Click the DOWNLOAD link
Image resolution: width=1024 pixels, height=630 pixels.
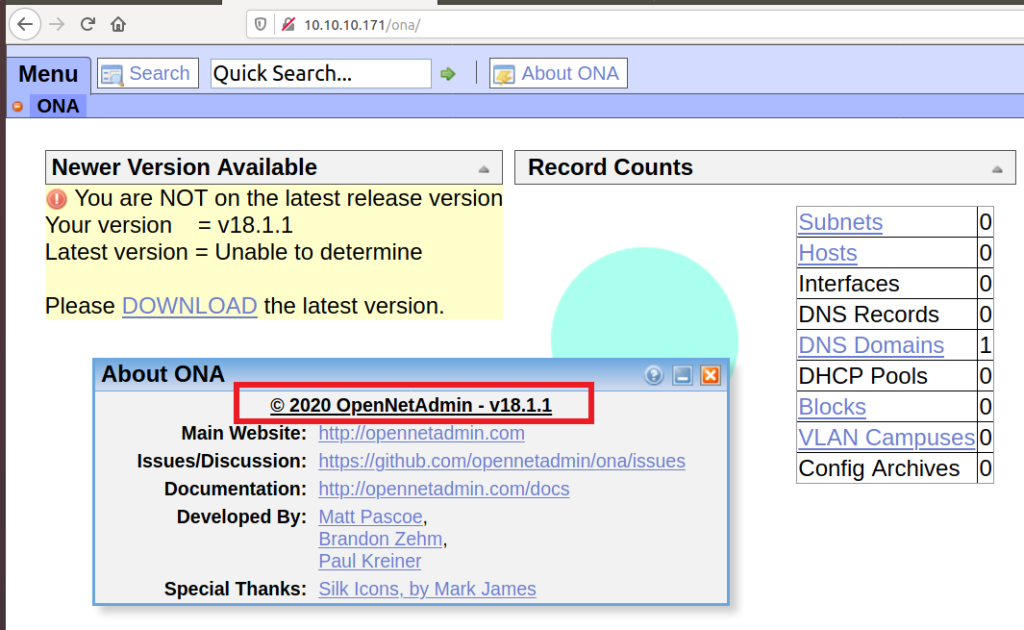189,306
